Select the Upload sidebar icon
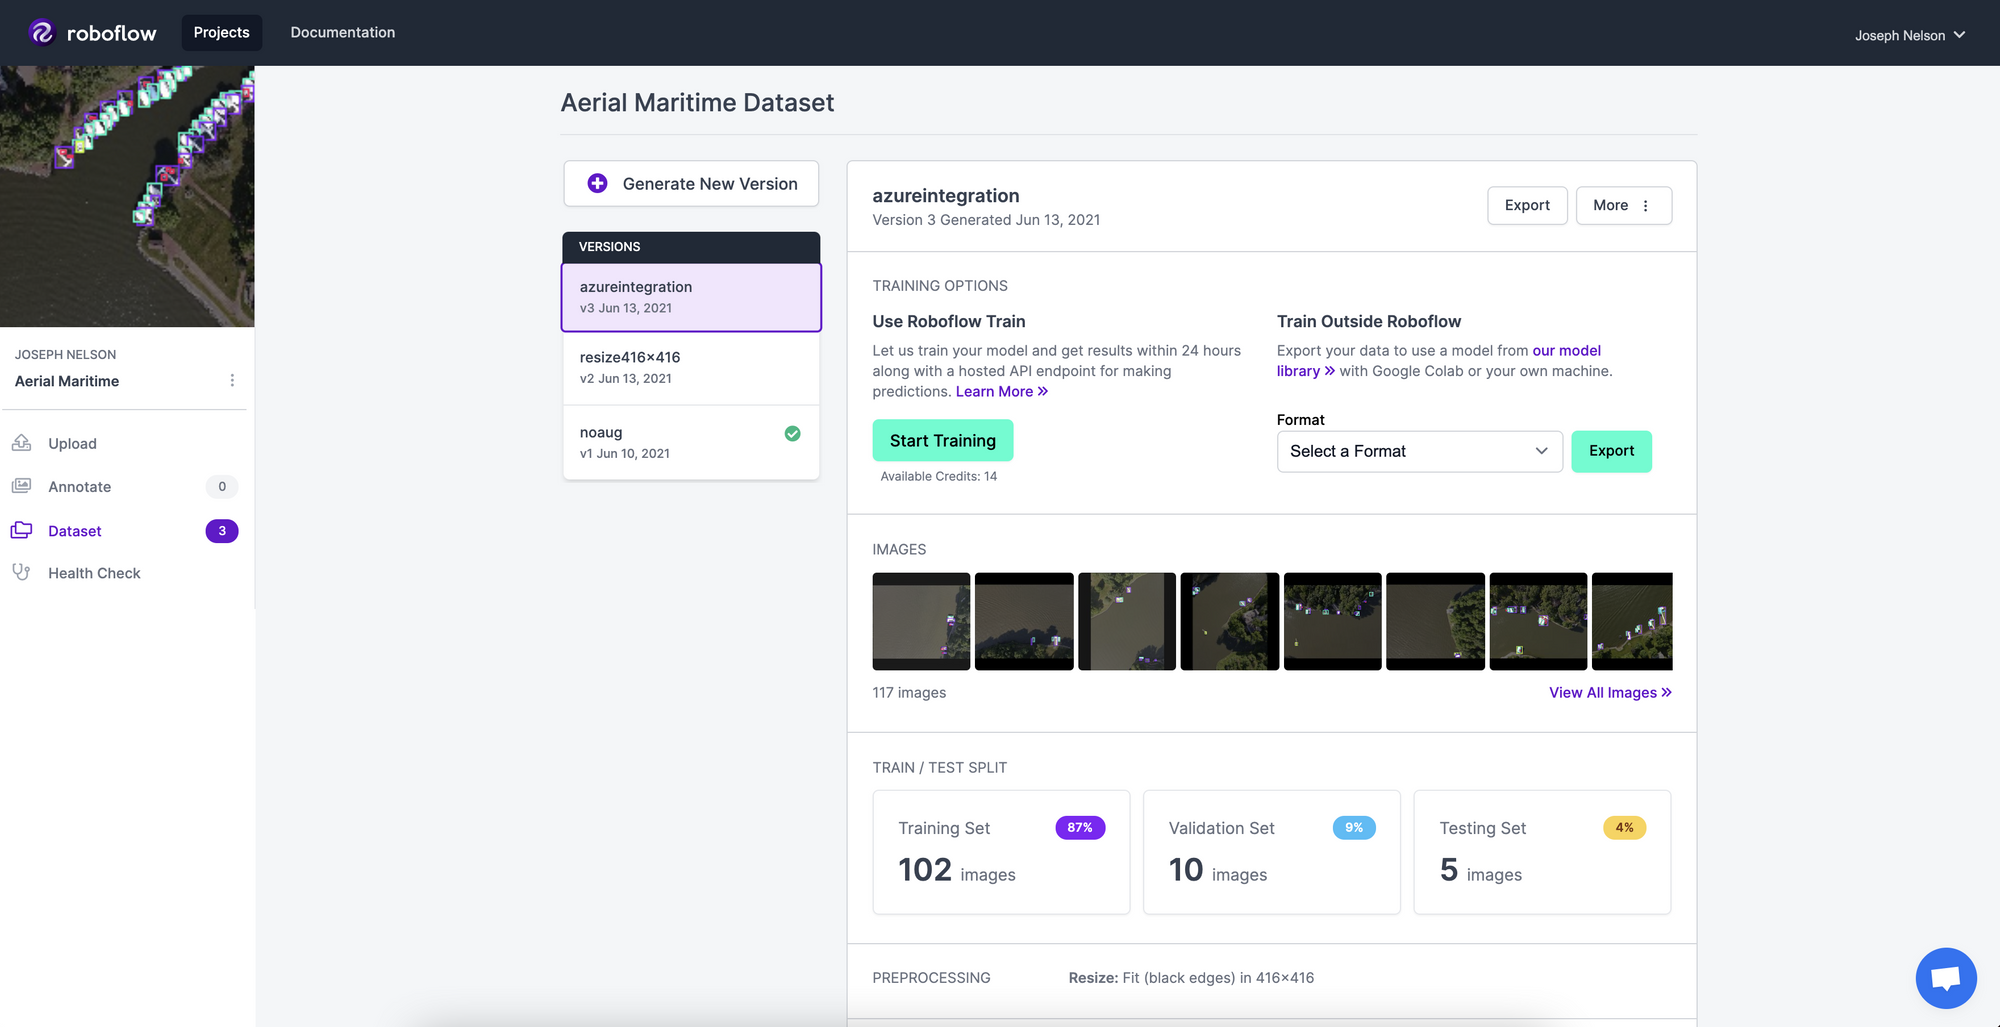This screenshot has height=1027, width=2000. [22, 442]
